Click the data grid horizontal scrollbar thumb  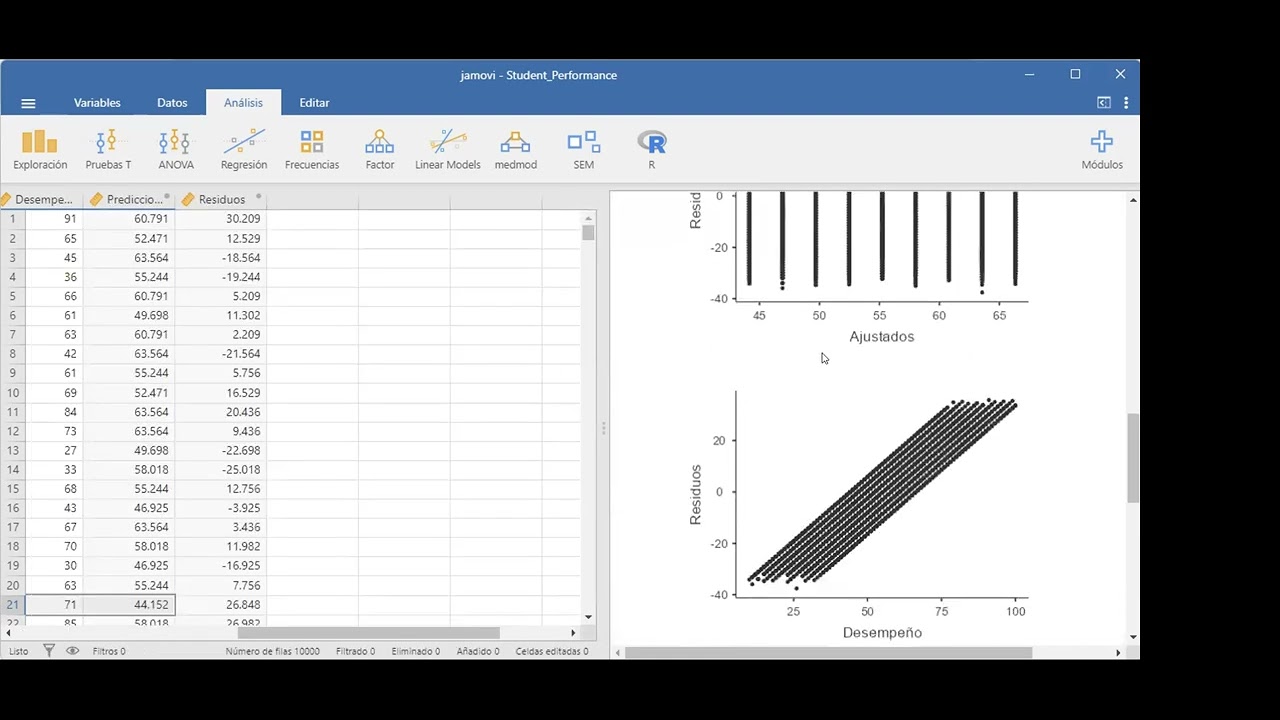368,632
